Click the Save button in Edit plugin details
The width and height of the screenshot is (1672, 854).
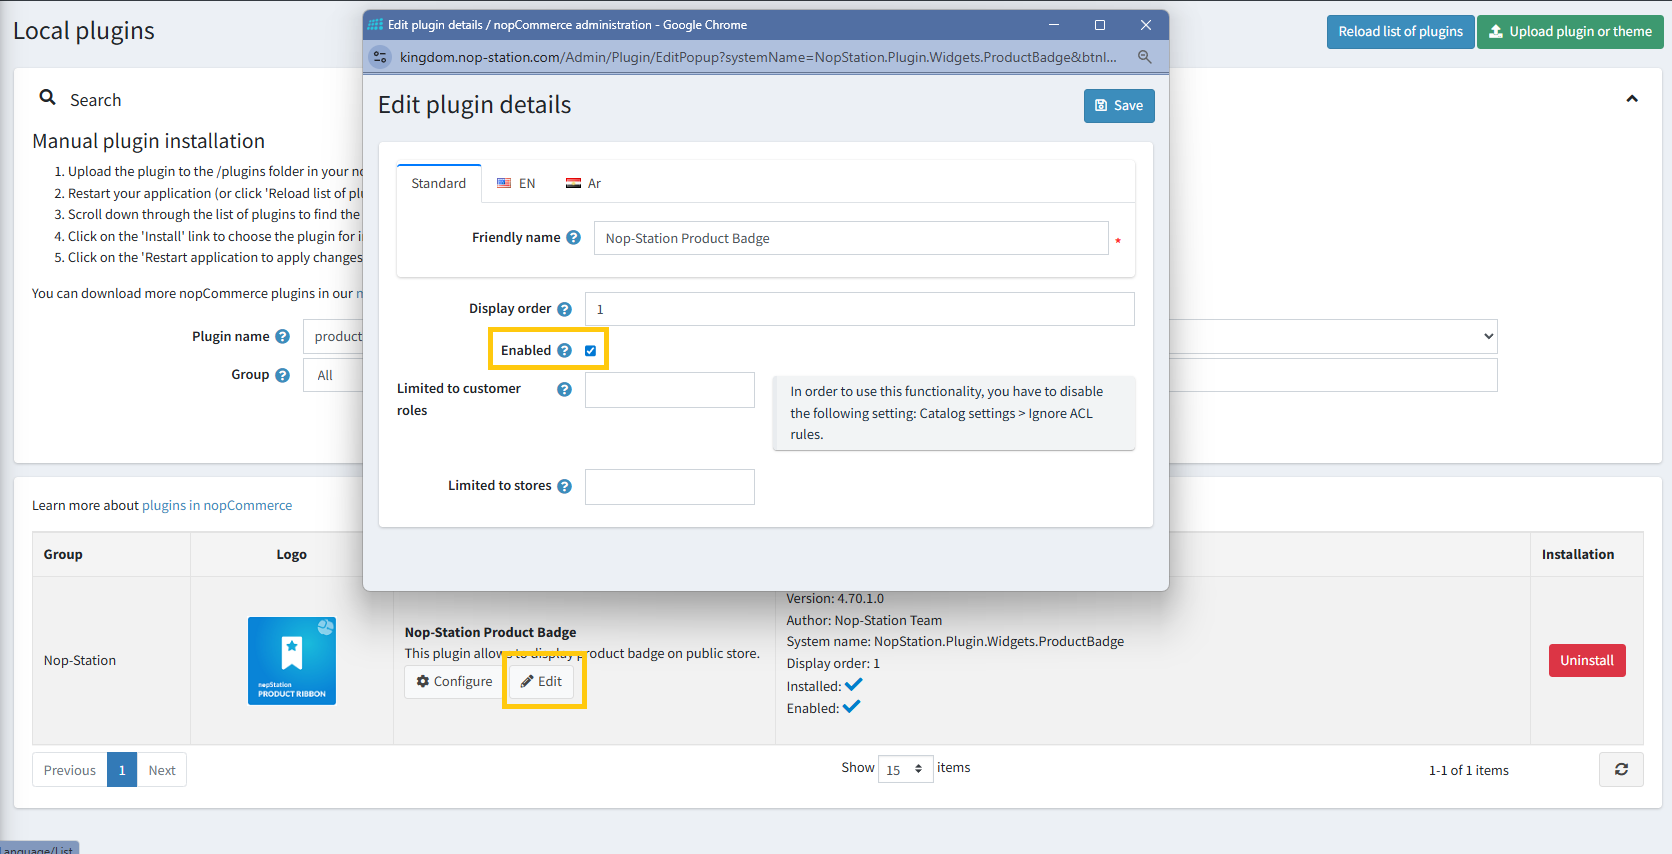tap(1119, 106)
